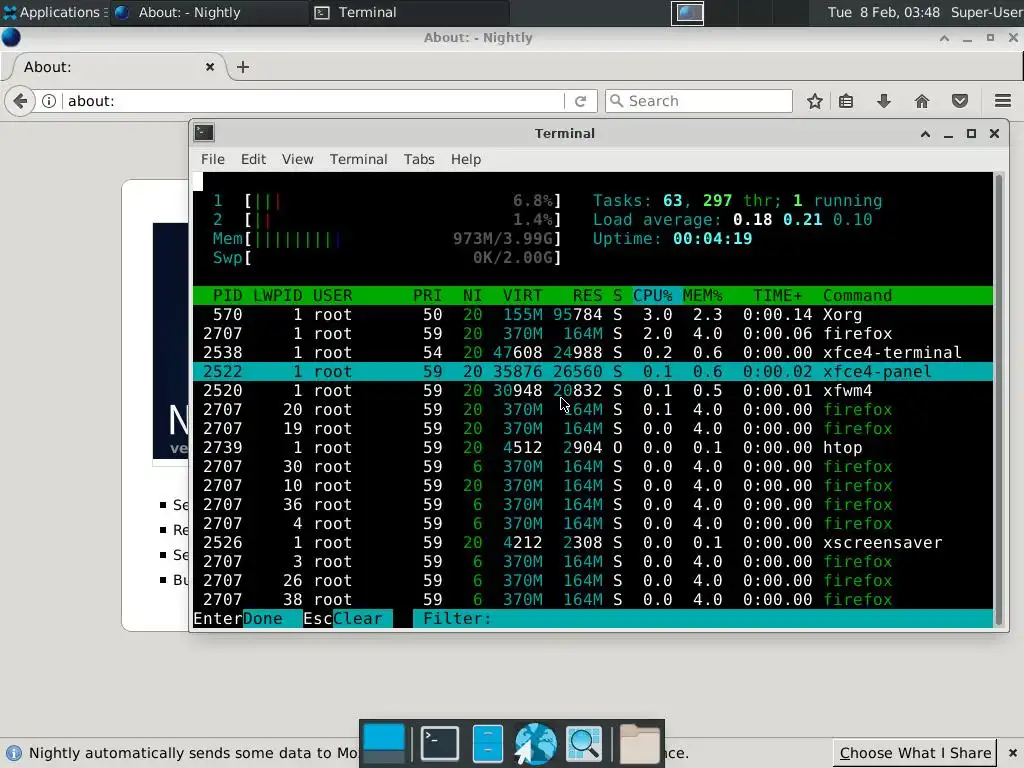Select the xfce4-terminal process row
Viewport: 1024px width, 768px height.
coord(593,352)
